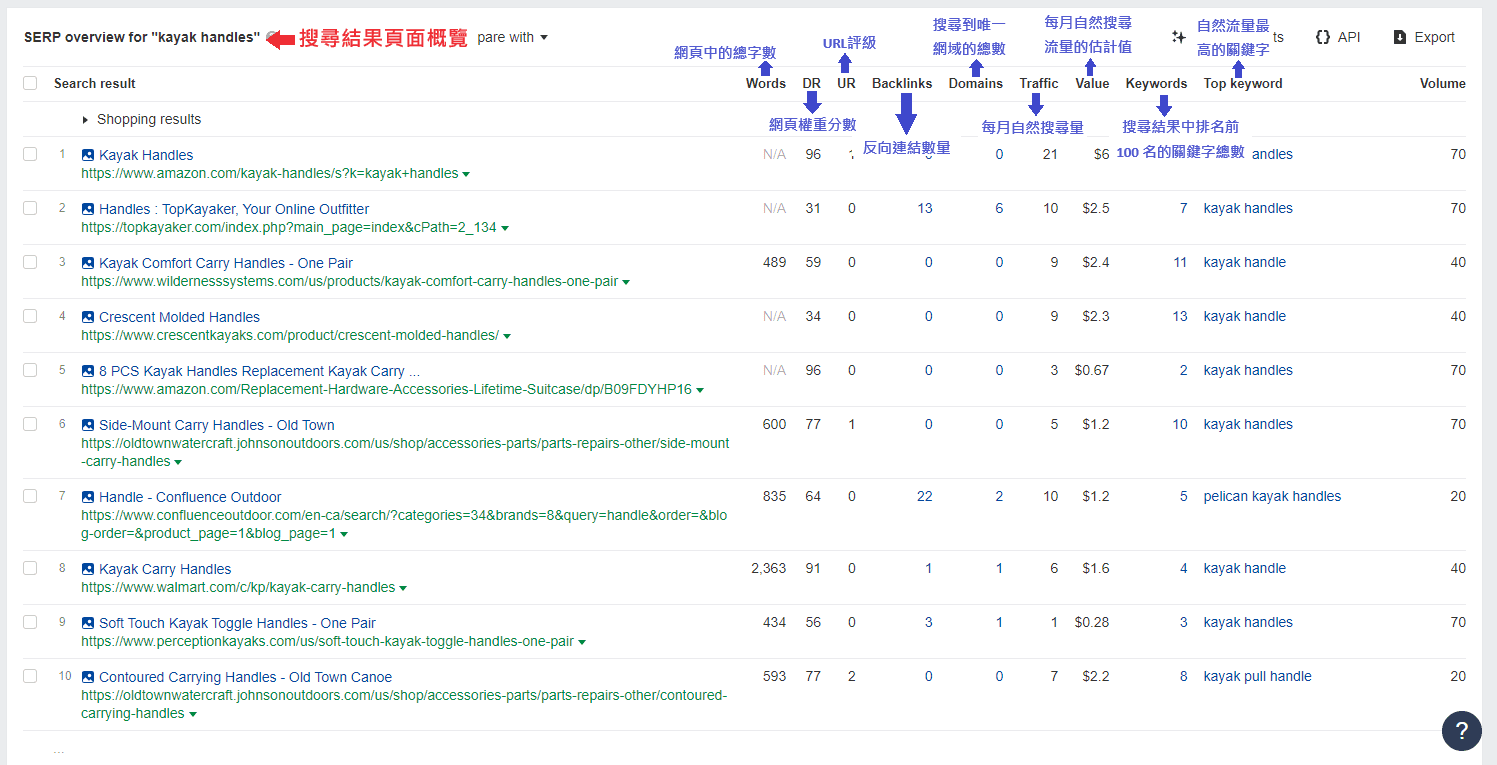Click the image icon beside Handle - Confluence Outdoor
Screen dimensions: 1497x765
[x=88, y=497]
